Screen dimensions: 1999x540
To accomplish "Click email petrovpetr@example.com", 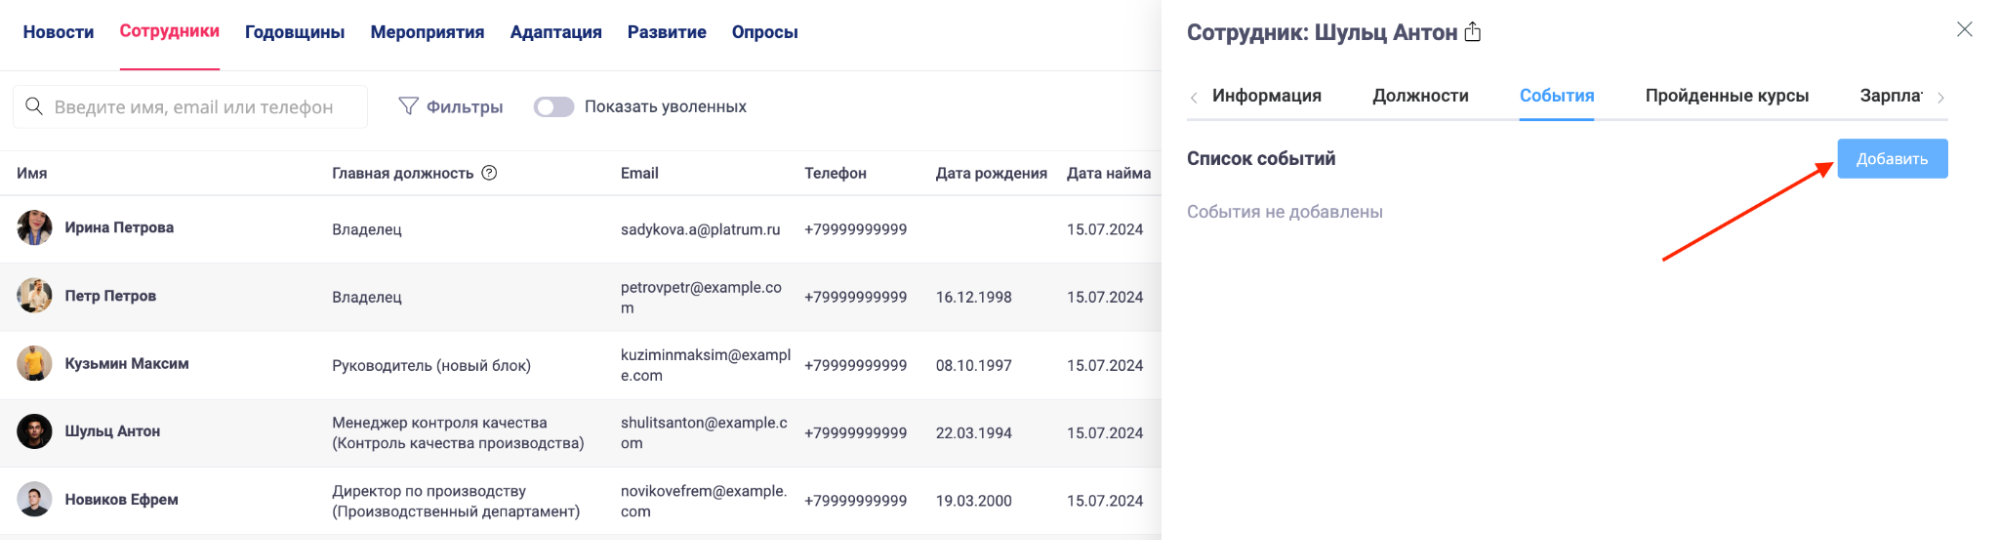I will (x=701, y=297).
